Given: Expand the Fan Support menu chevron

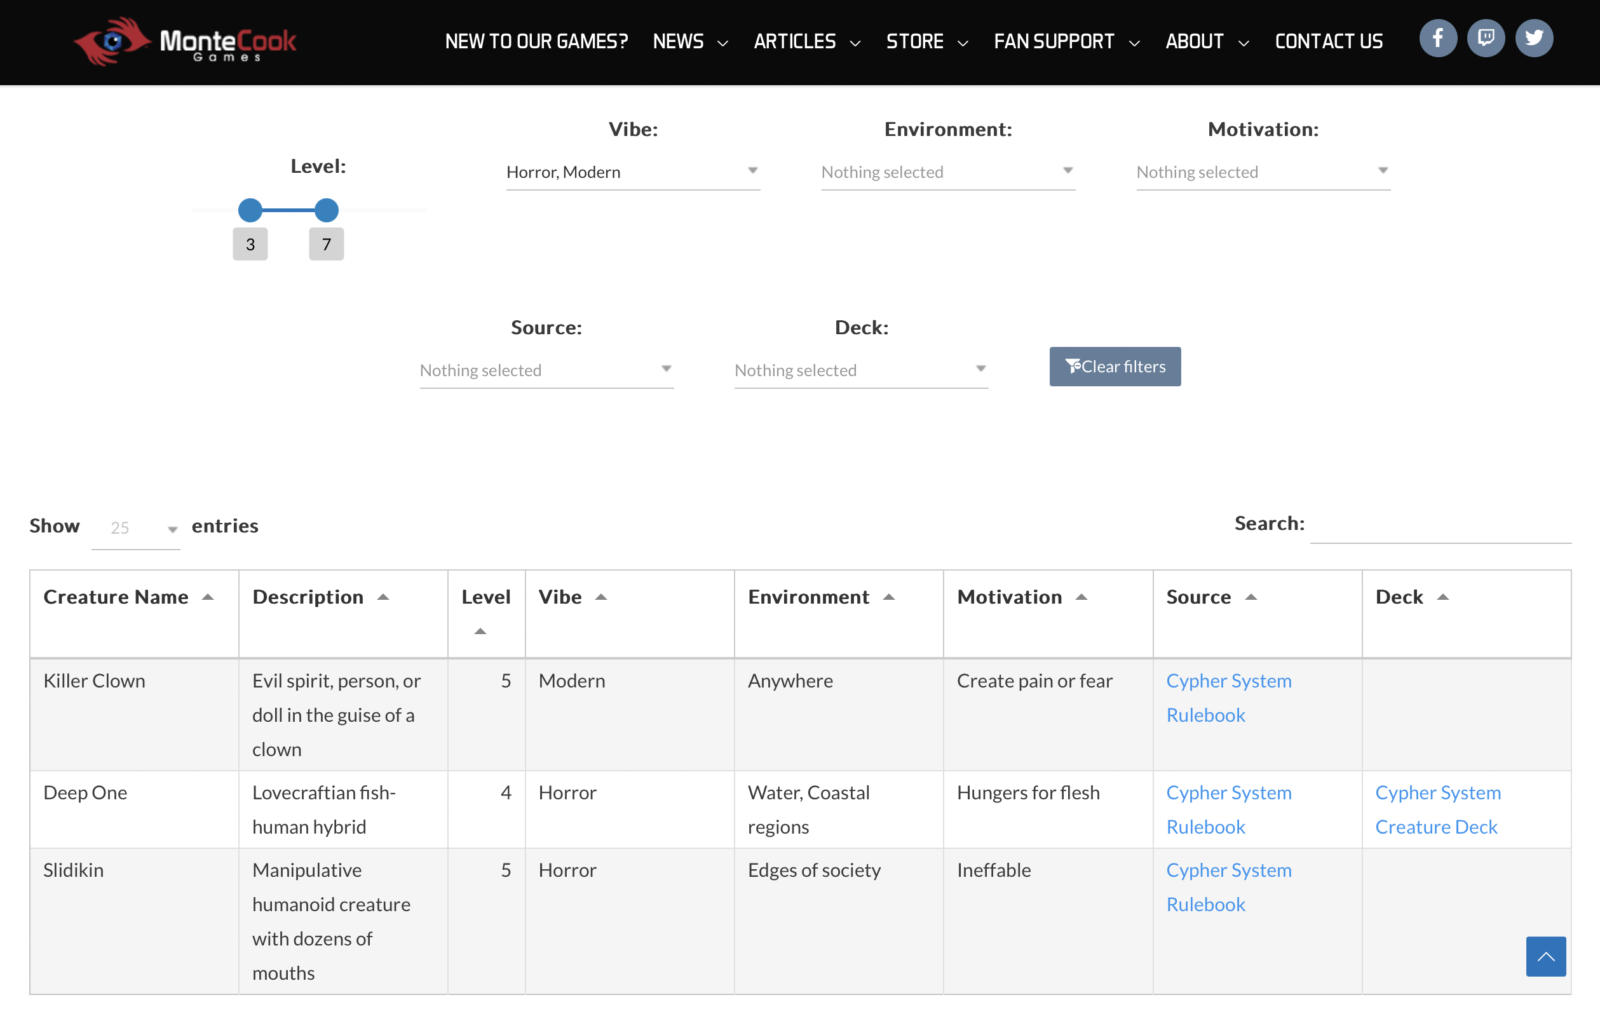Looking at the screenshot, I should point(1134,43).
